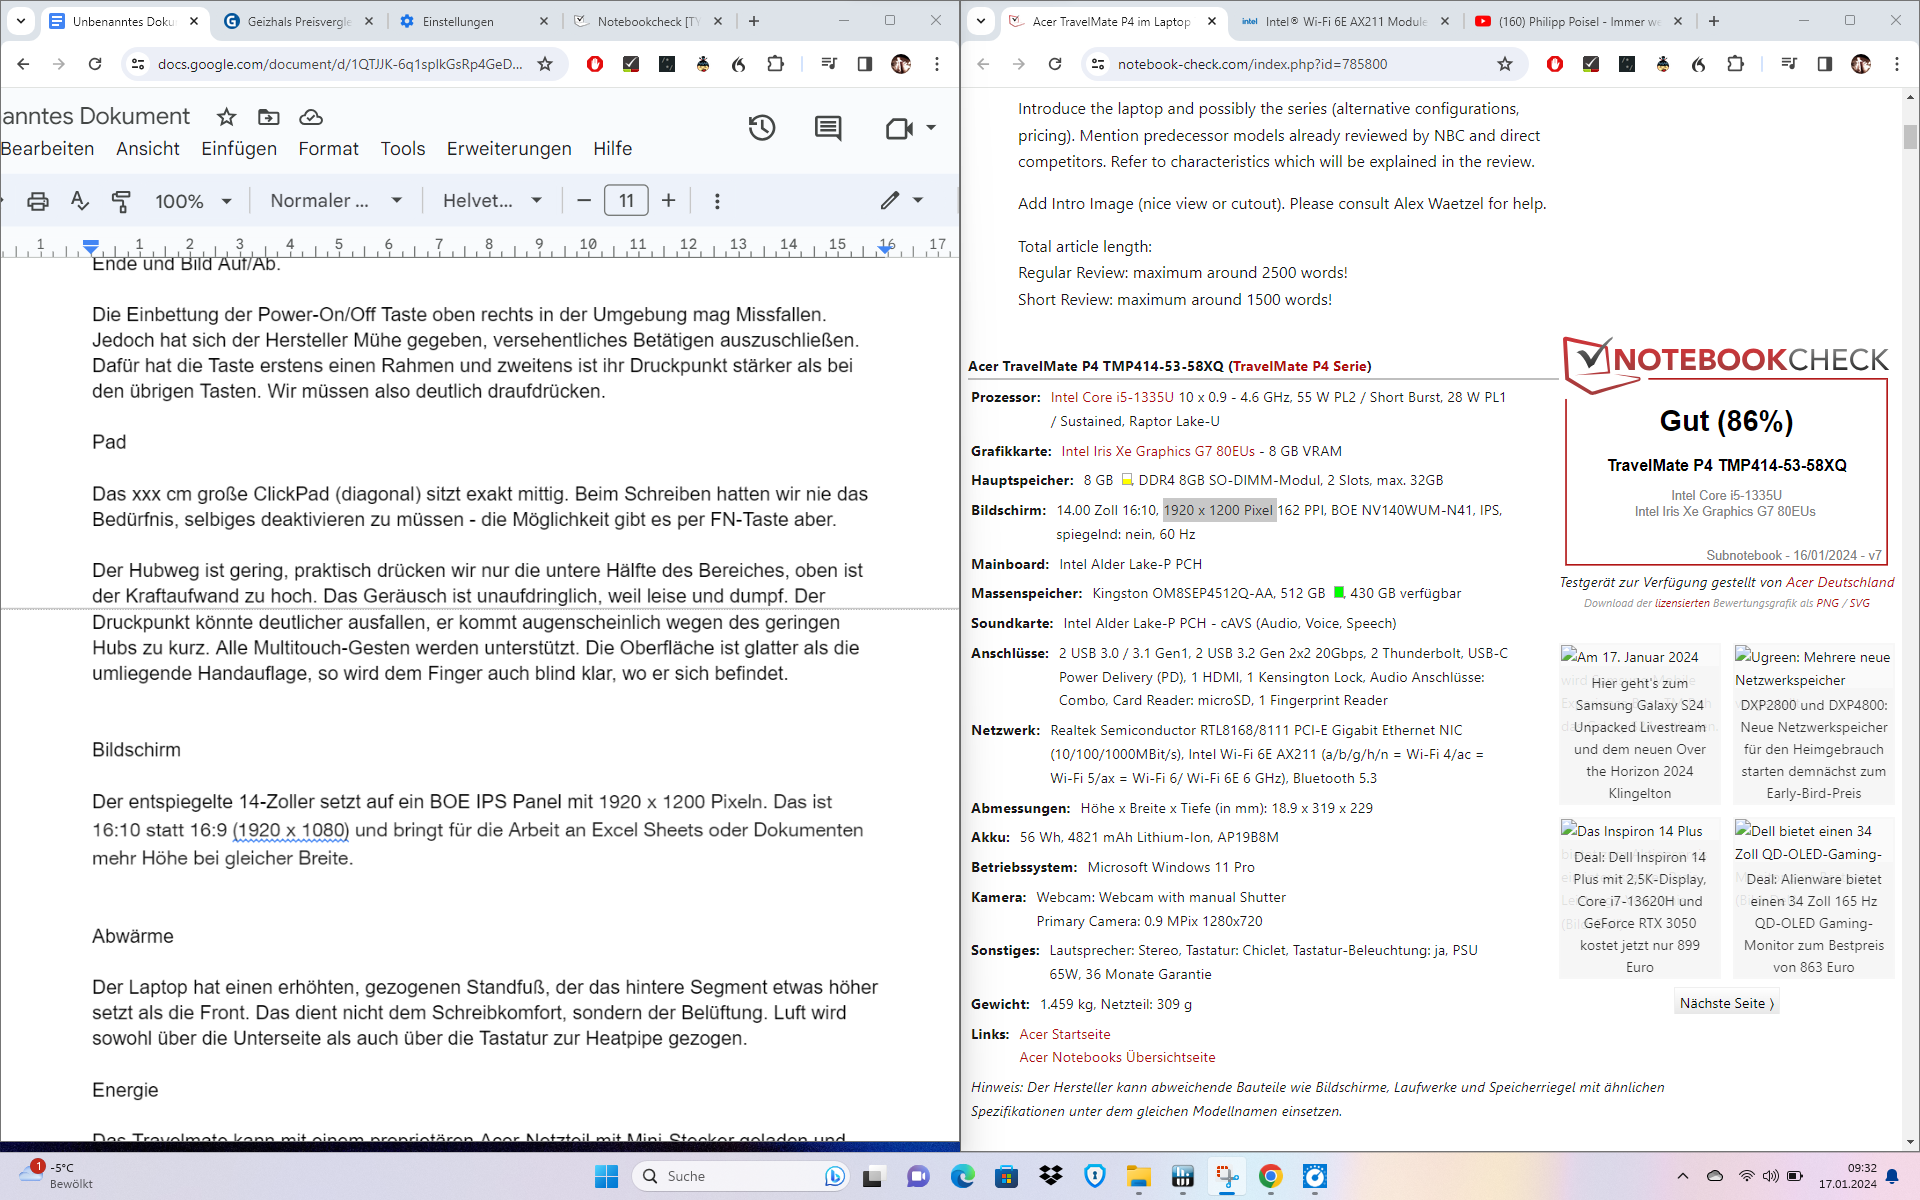The width and height of the screenshot is (1920, 1200).
Task: Open the video call dropdown
Action: point(931,128)
